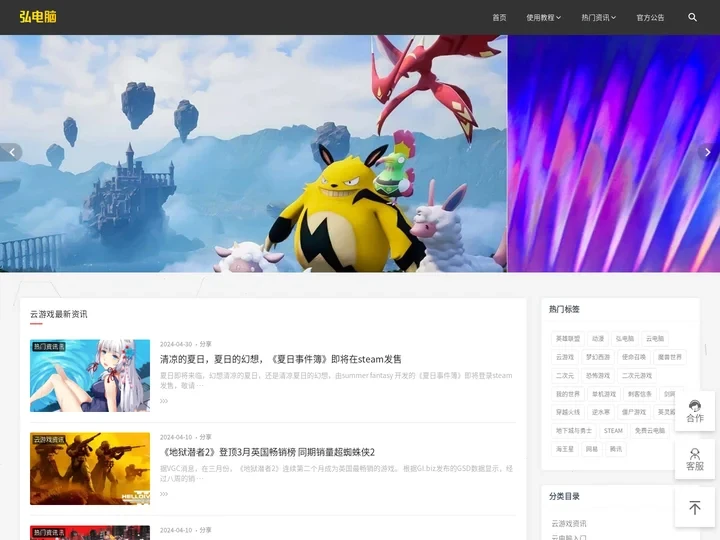
Task: Select the 梦幻西游 tag
Action: 598,357
